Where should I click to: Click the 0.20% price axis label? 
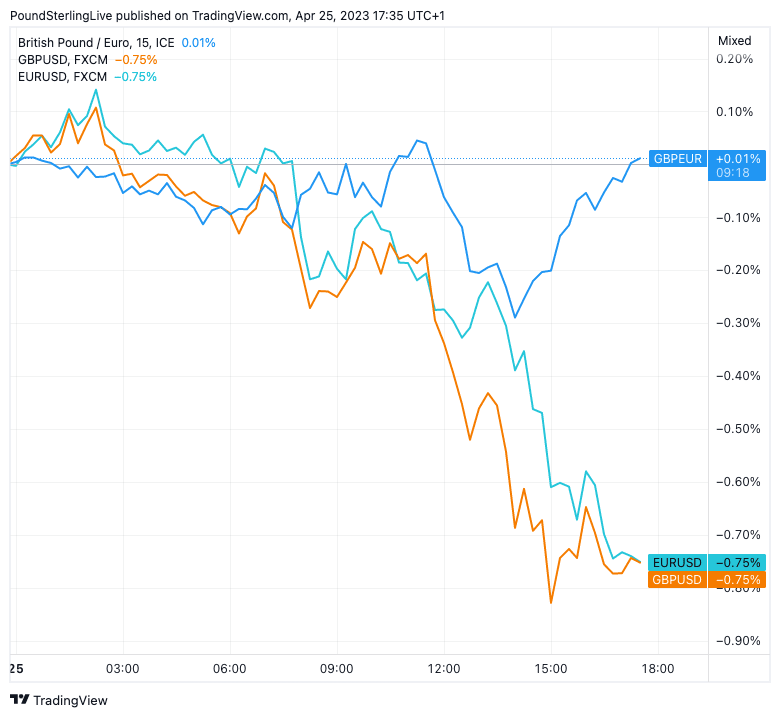click(x=735, y=58)
